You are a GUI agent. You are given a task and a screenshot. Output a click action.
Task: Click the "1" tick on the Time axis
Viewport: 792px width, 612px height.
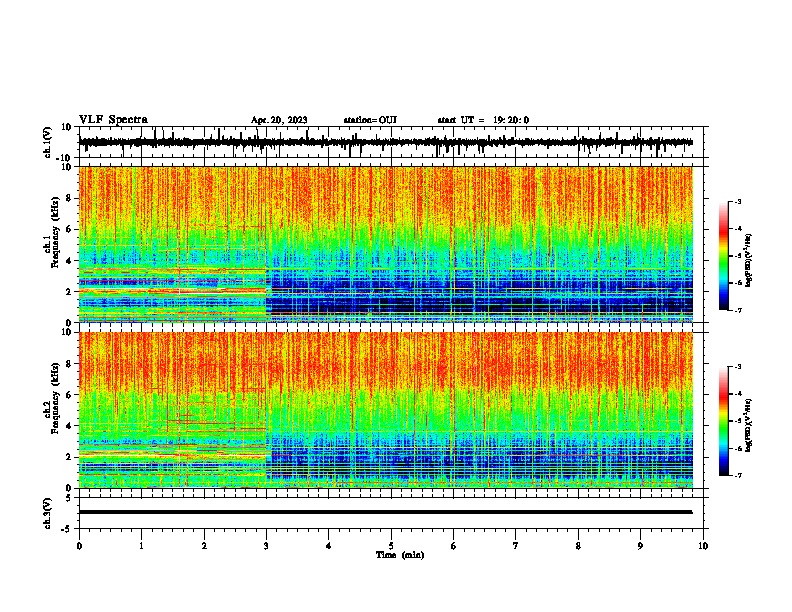pyautogui.click(x=141, y=546)
